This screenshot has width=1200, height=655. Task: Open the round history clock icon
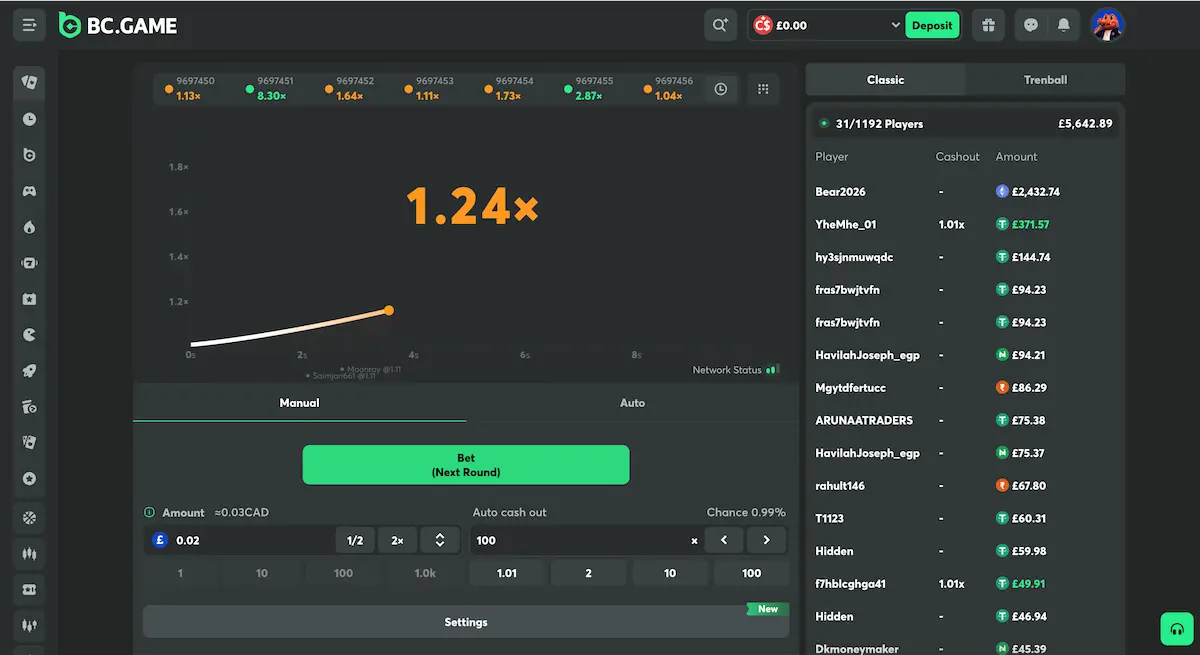(x=721, y=89)
